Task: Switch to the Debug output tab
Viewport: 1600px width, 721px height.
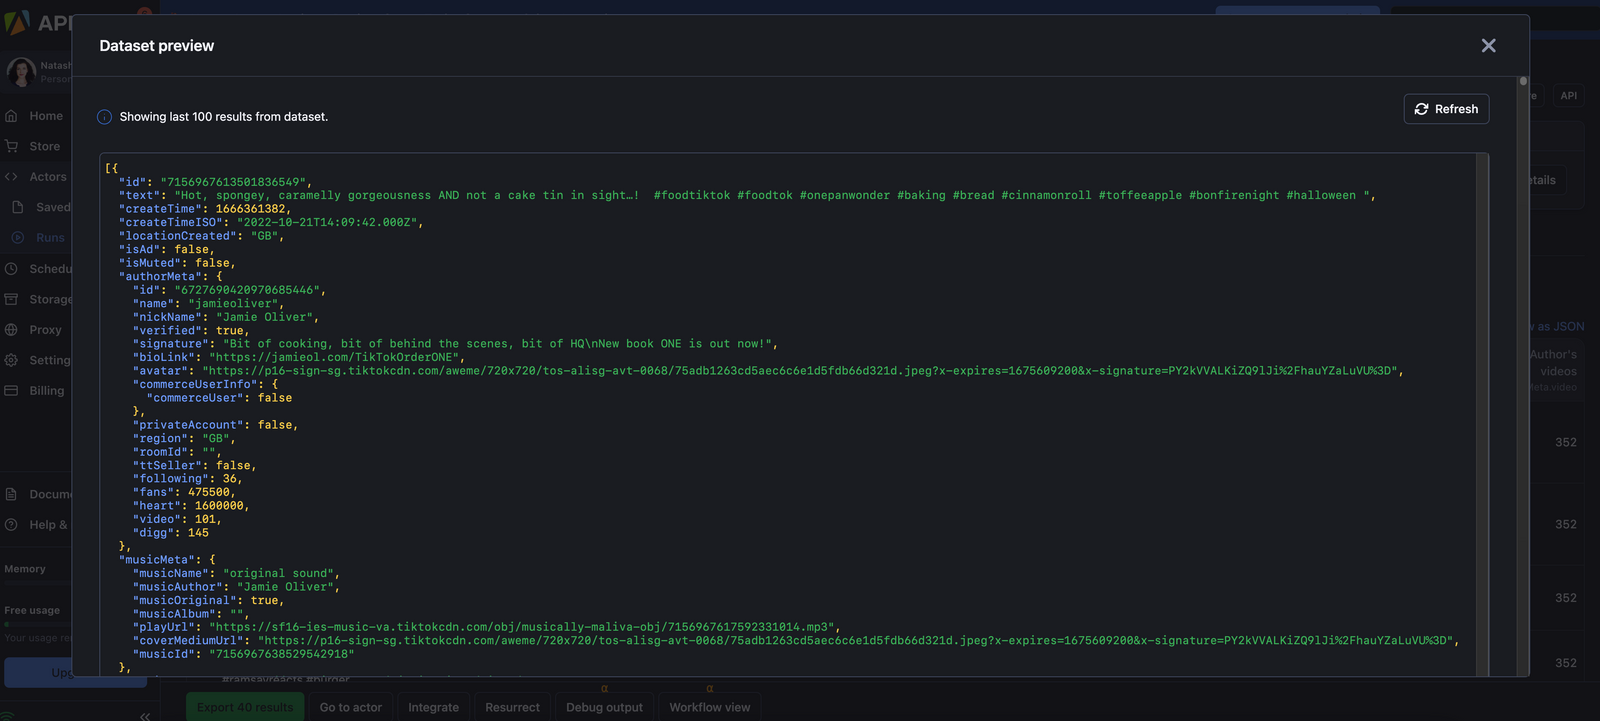Action: tap(604, 707)
